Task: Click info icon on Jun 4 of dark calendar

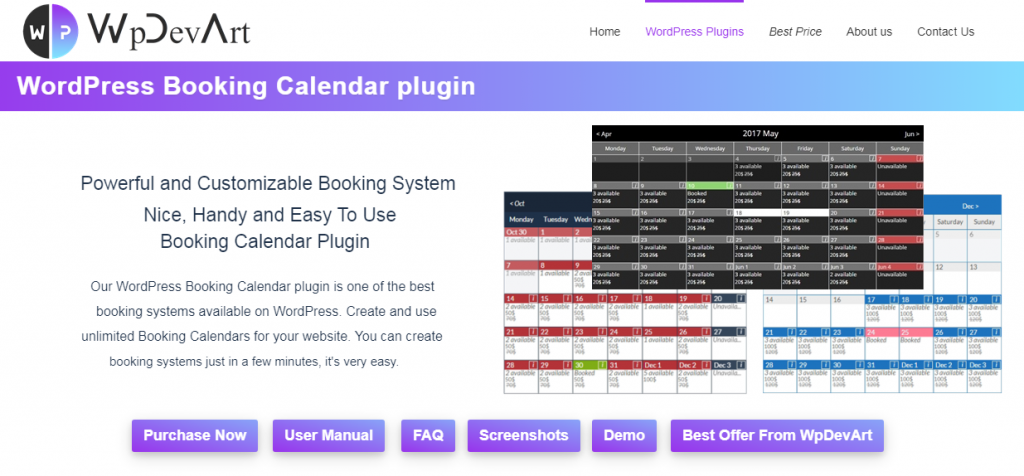Action: click(920, 267)
